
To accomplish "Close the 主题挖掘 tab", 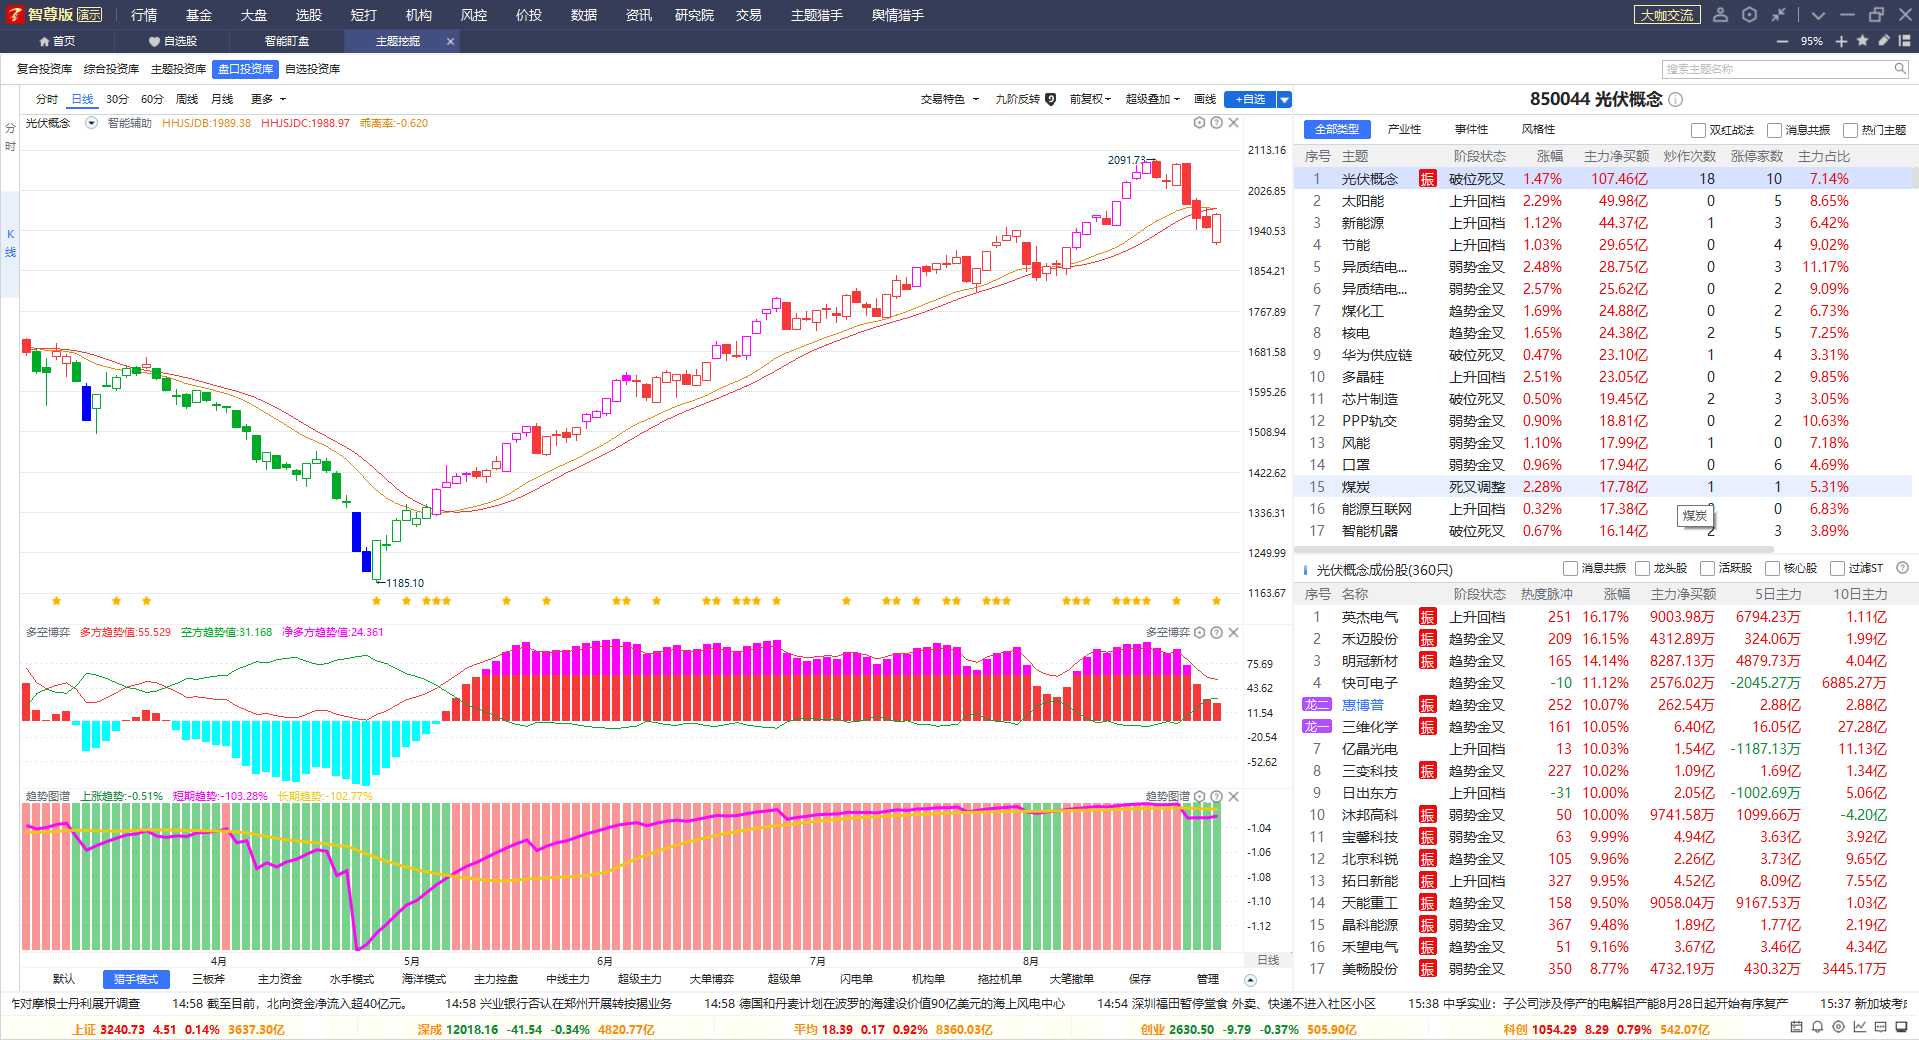I will tap(450, 41).
